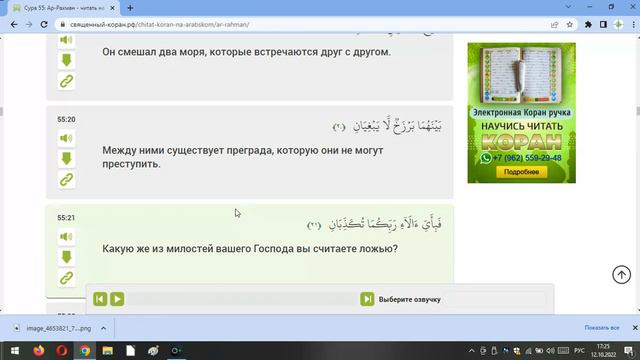Go forward in browser history
Screen dimensions: 640x360
pyautogui.click(x=29, y=24)
